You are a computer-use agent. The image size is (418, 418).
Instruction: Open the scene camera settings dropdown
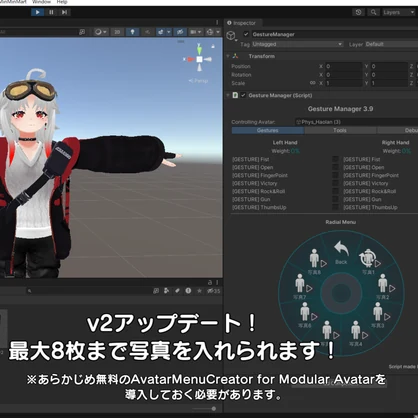click(196, 32)
